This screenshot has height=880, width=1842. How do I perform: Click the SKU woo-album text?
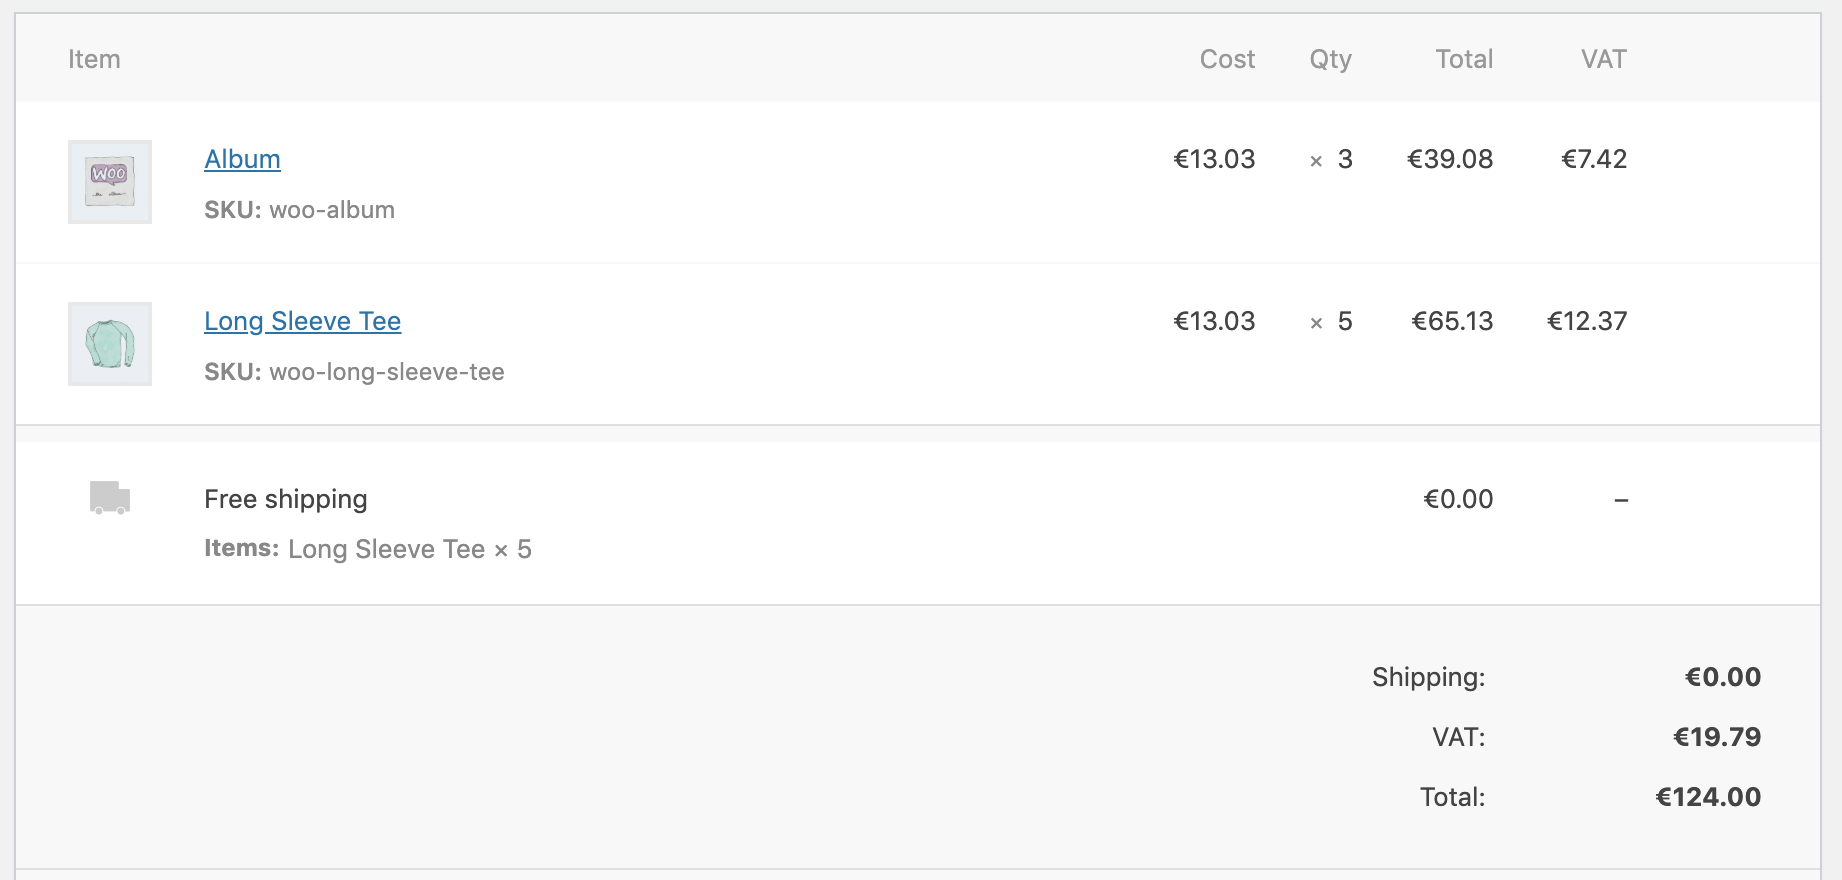tap(299, 210)
